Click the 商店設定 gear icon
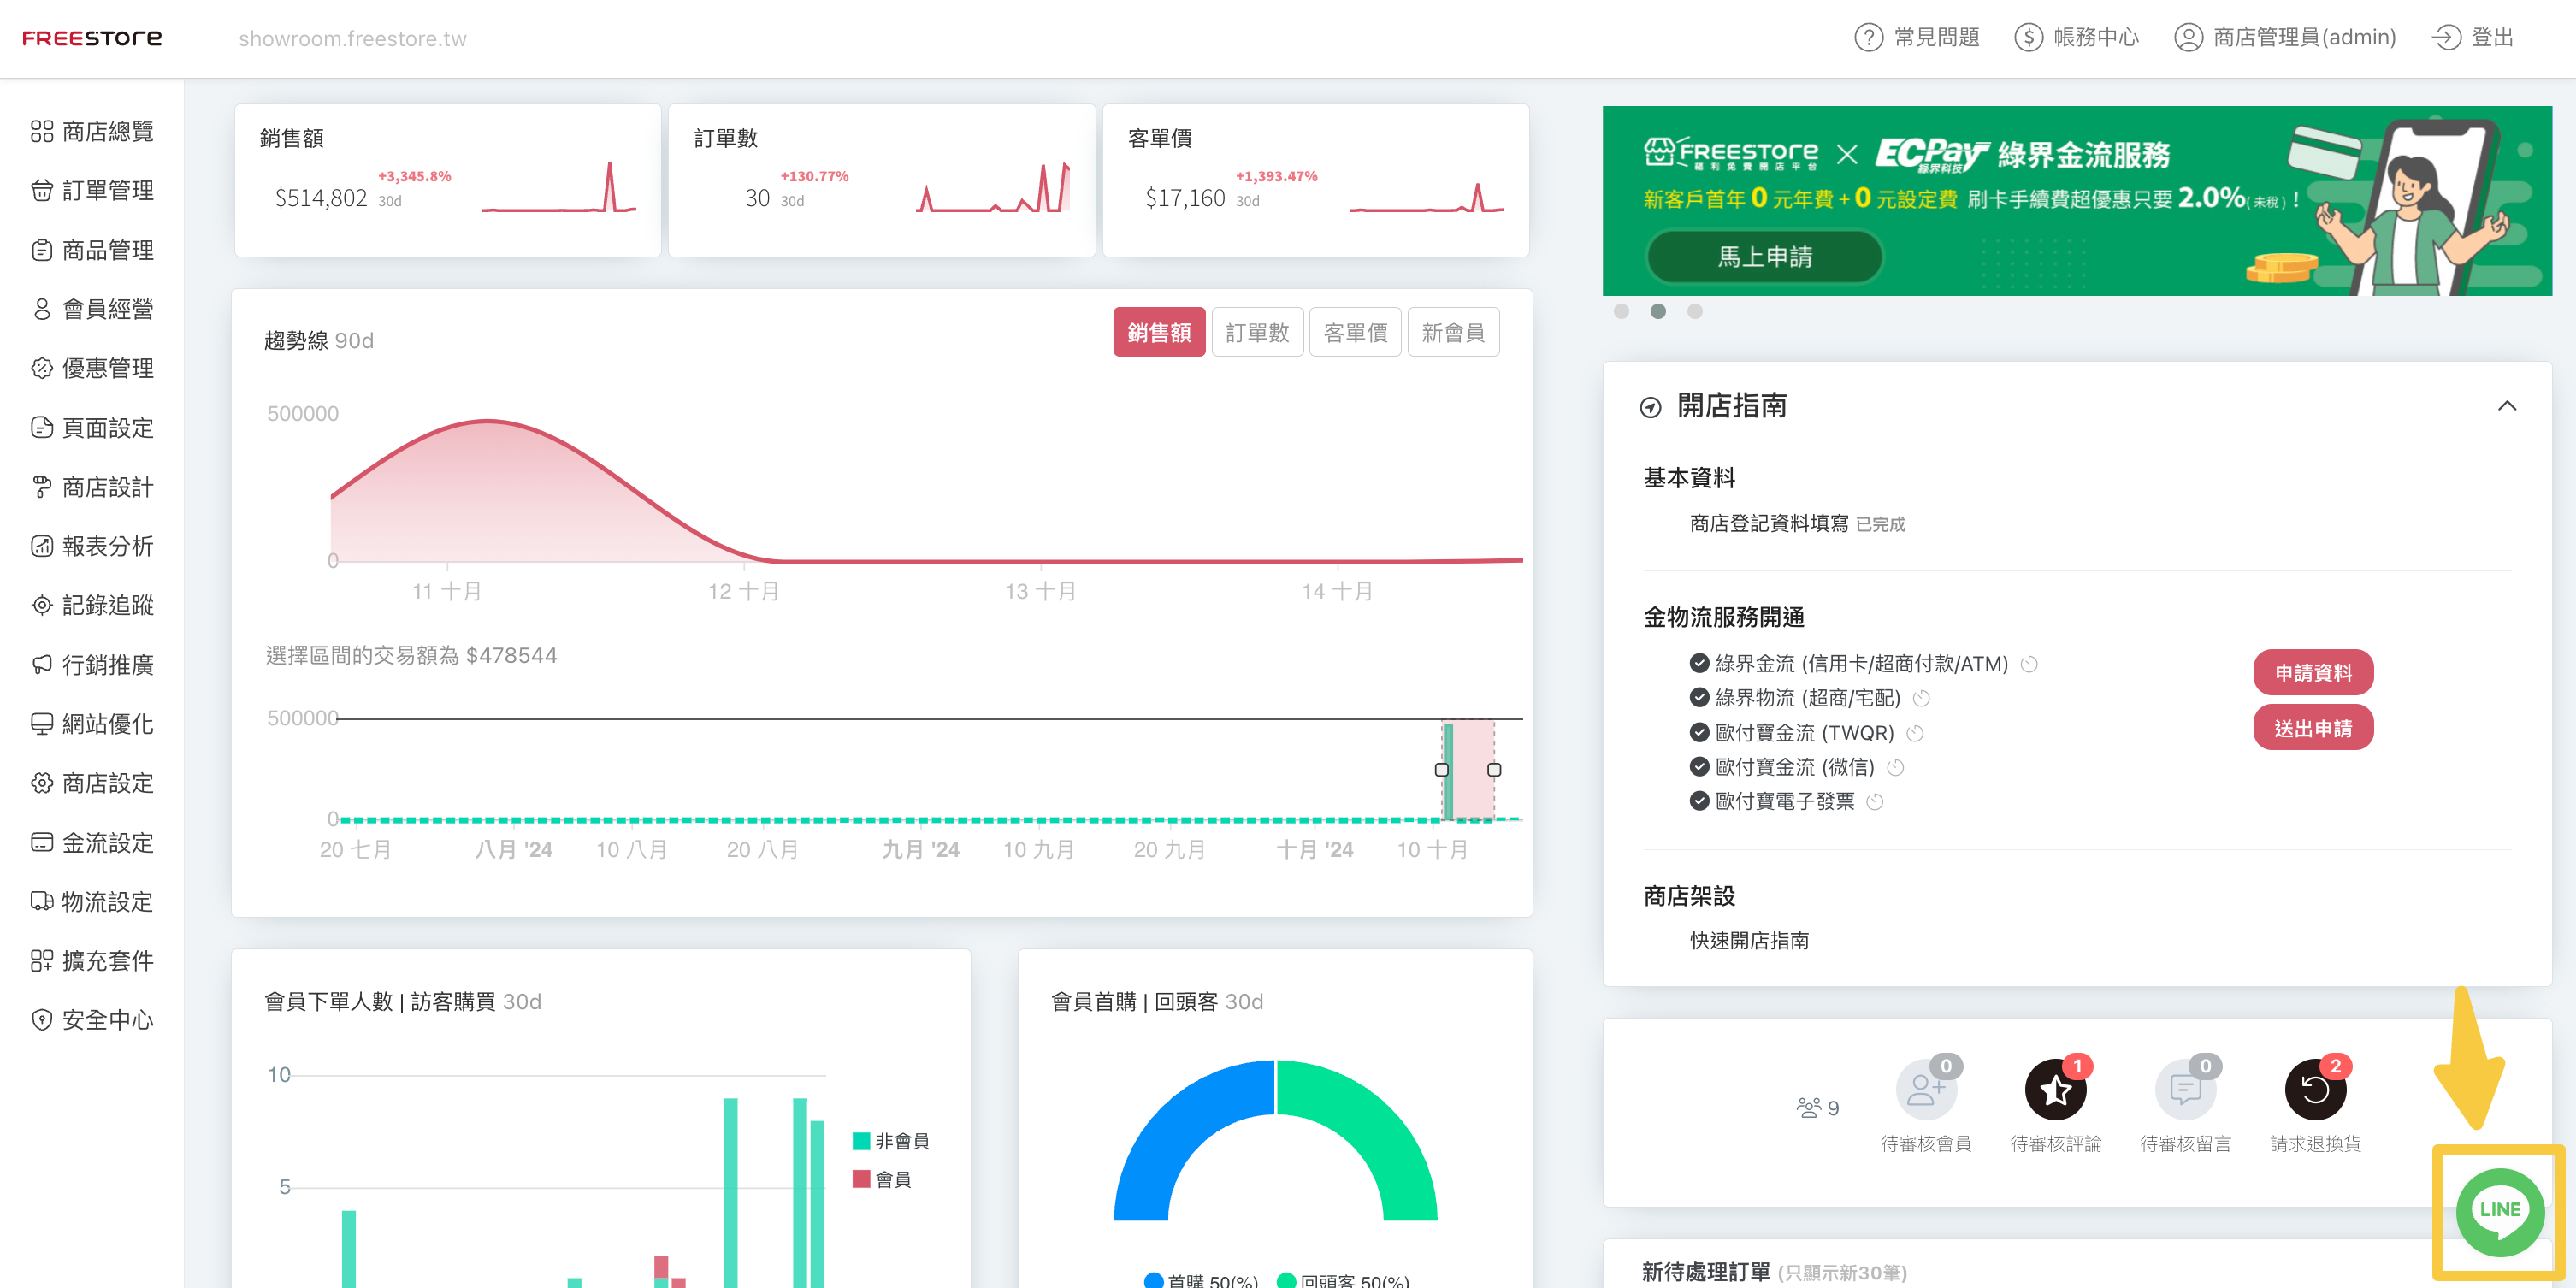Screen dimensions: 2576x1288 (x=42, y=783)
